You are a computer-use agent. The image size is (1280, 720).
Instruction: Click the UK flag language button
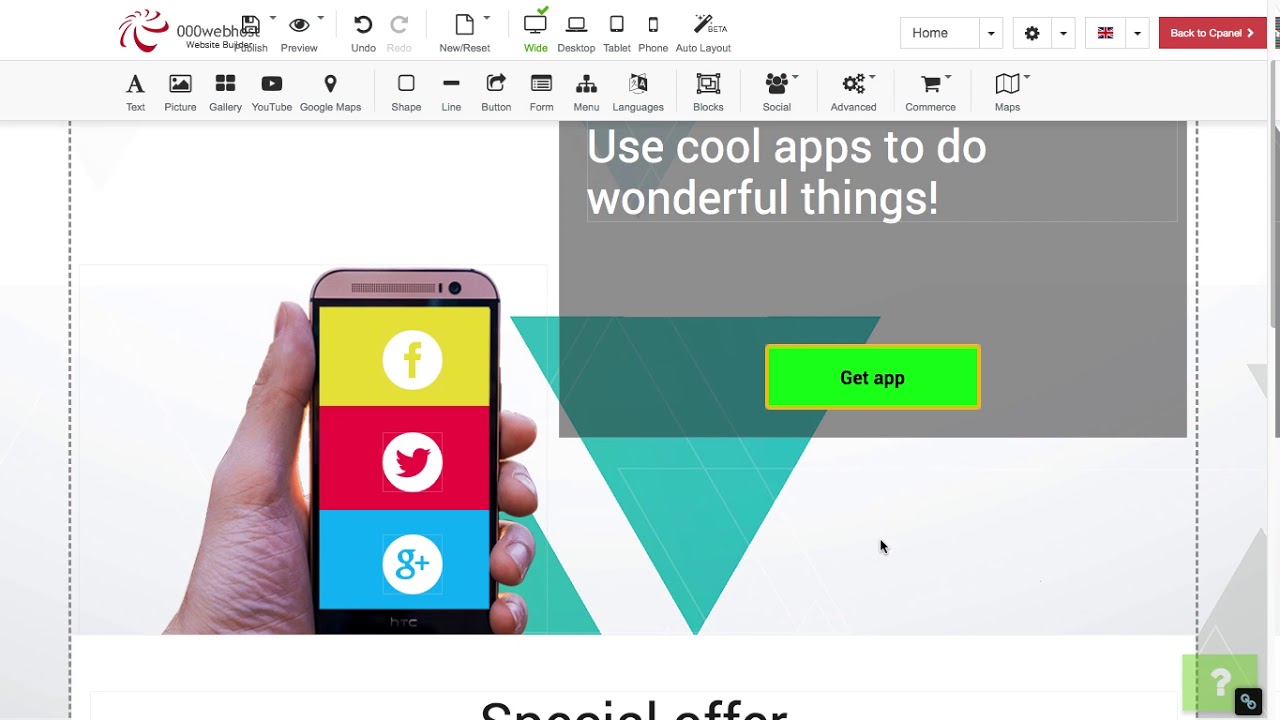click(x=1105, y=33)
